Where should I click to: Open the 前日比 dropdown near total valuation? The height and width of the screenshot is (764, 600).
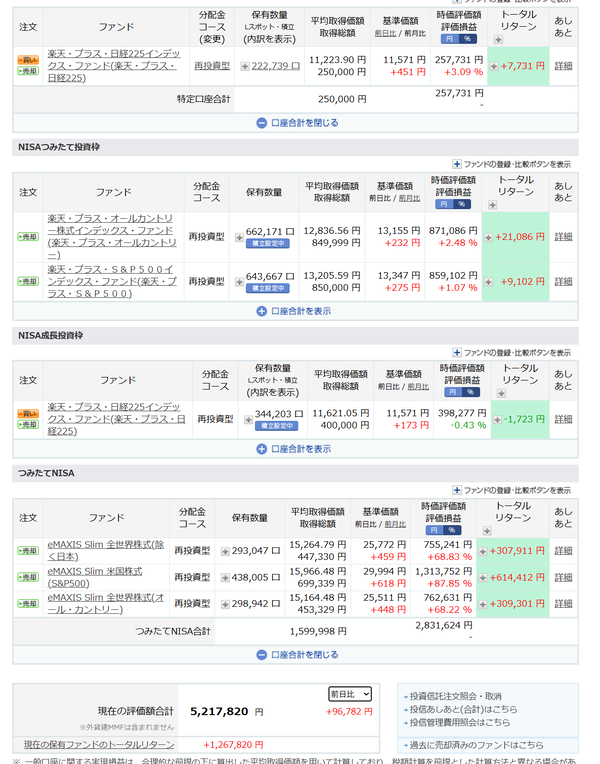click(x=350, y=694)
